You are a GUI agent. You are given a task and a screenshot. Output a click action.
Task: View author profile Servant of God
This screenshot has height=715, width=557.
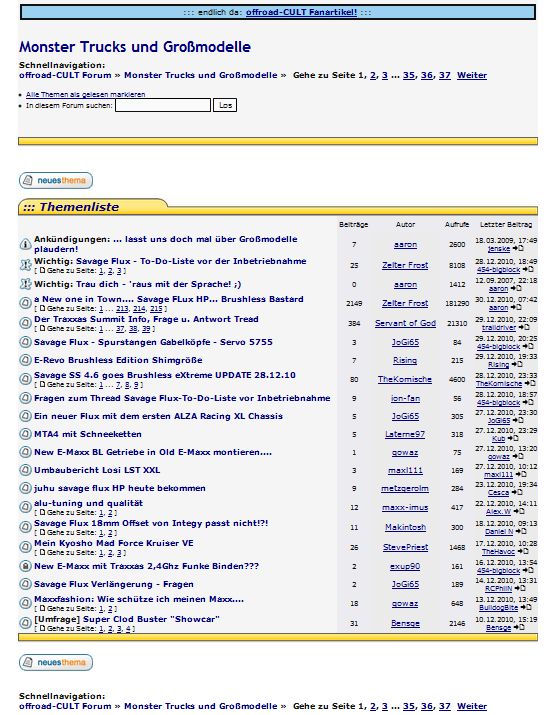(x=405, y=323)
